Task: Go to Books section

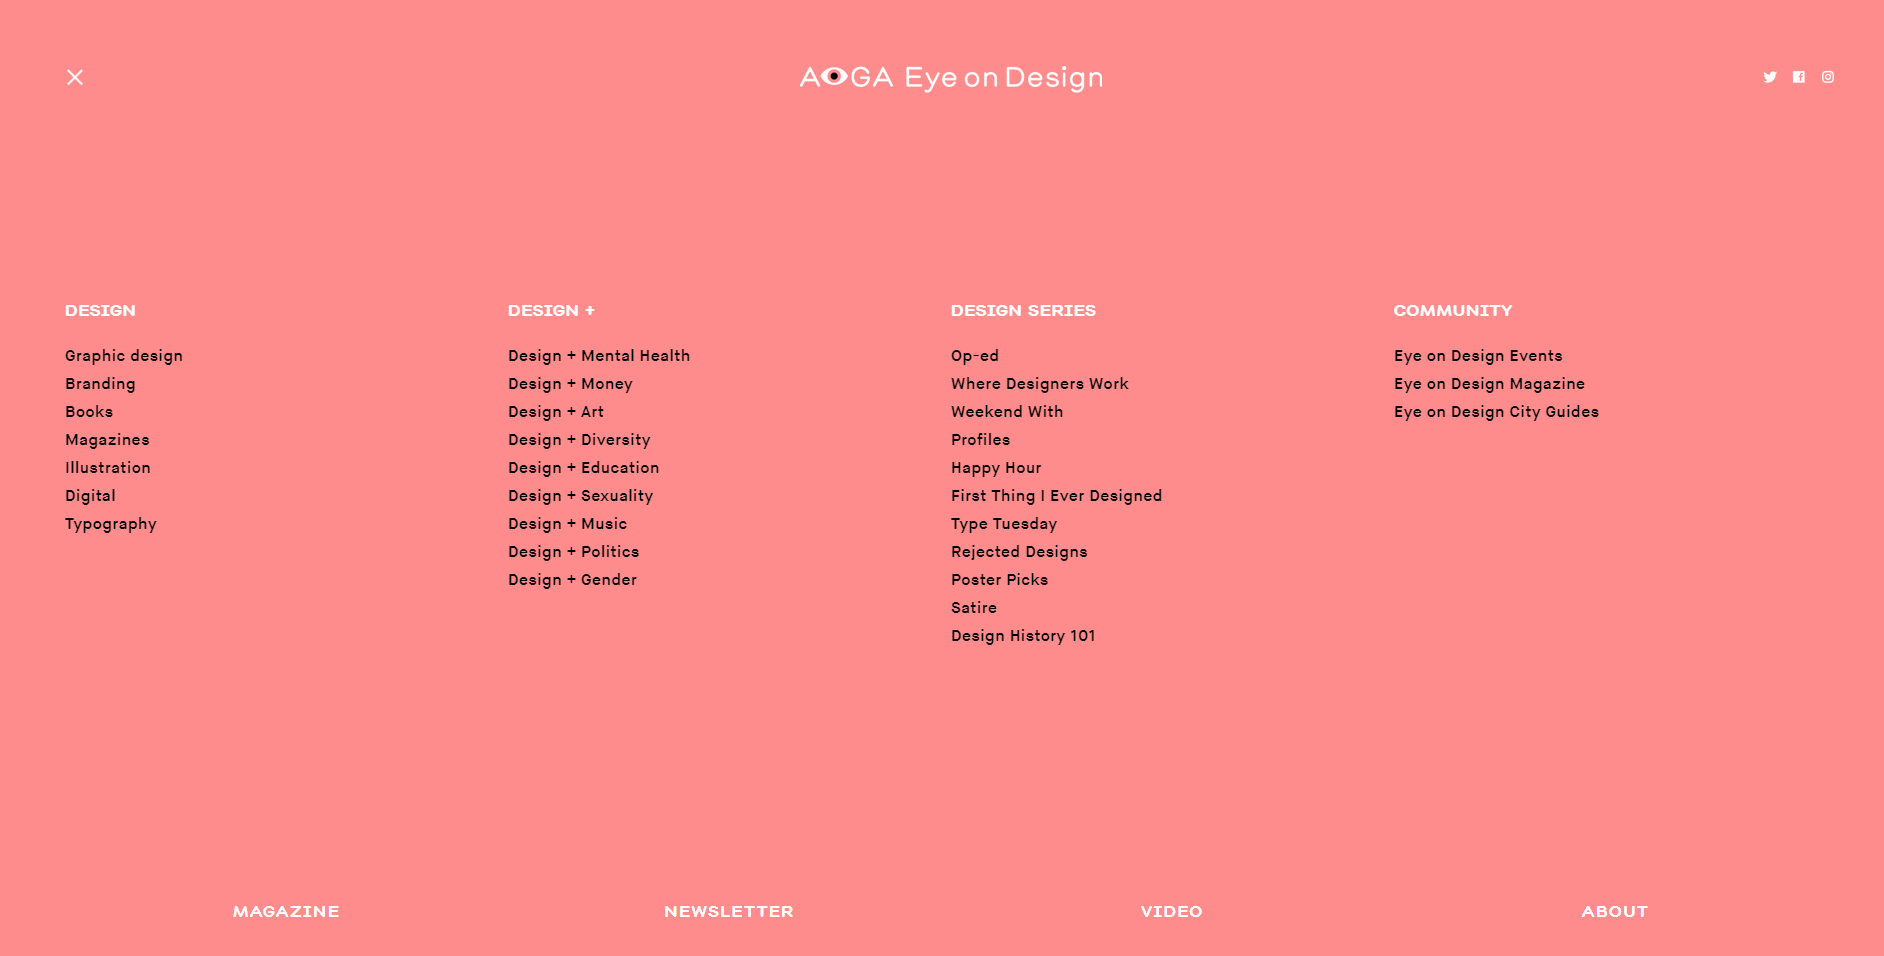Action: pyautogui.click(x=89, y=412)
